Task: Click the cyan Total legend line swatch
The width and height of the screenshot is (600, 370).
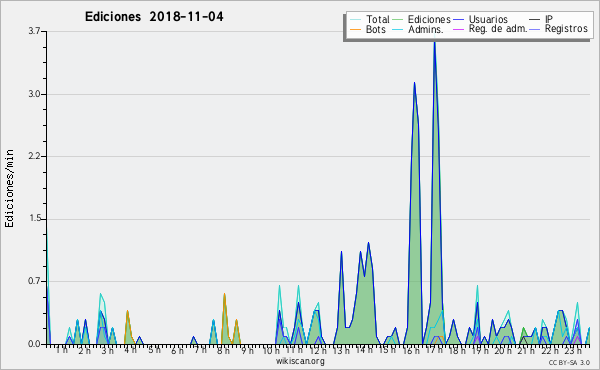Action: (355, 20)
